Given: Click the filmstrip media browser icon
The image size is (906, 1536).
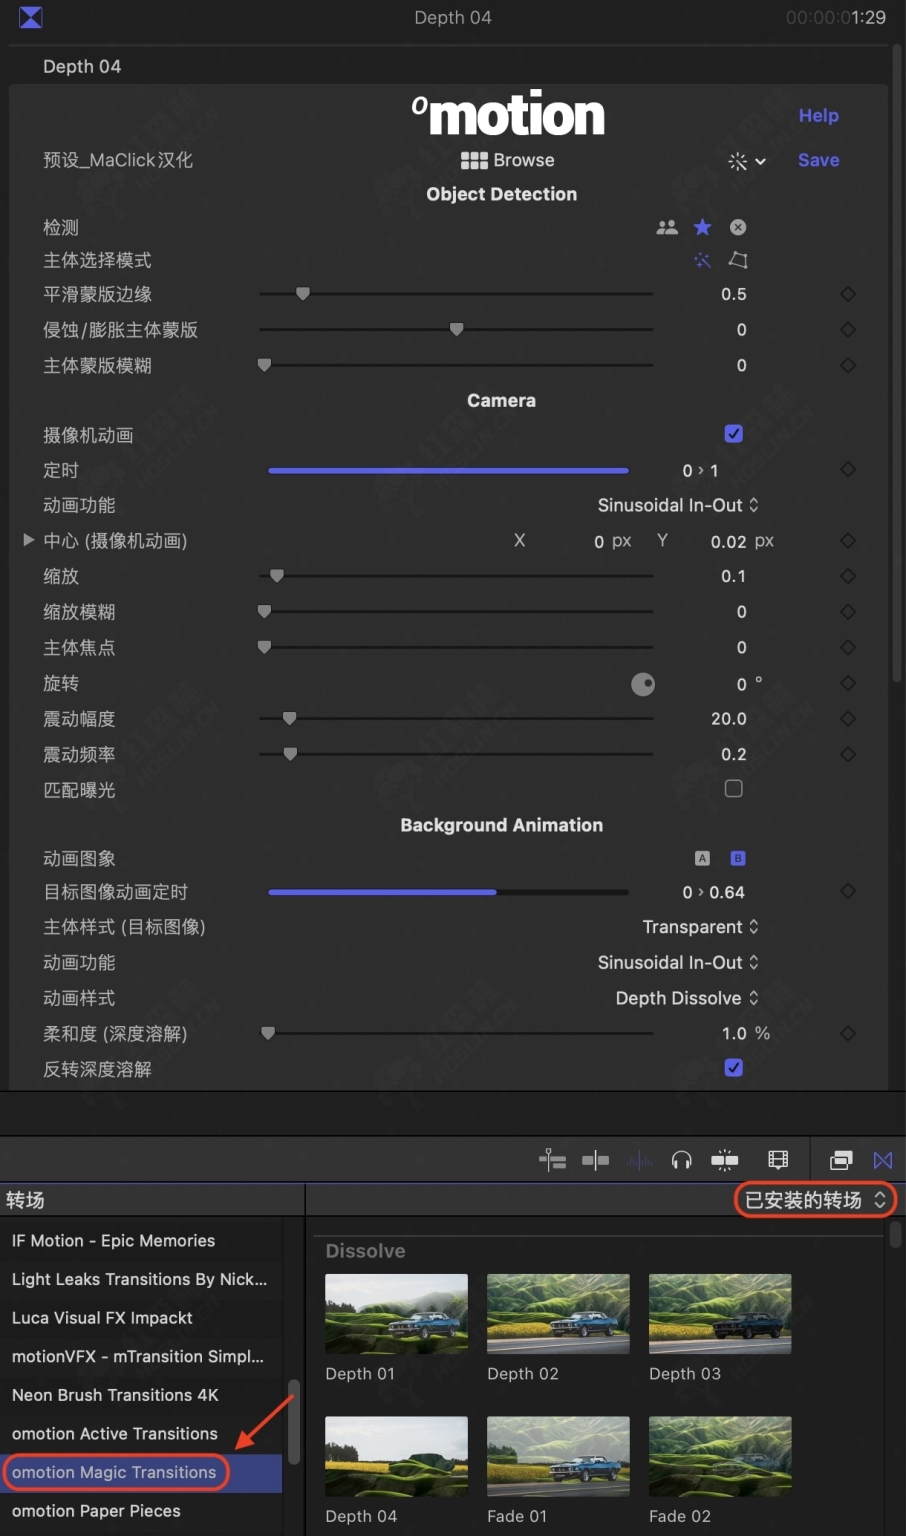Looking at the screenshot, I should pos(778,1160).
